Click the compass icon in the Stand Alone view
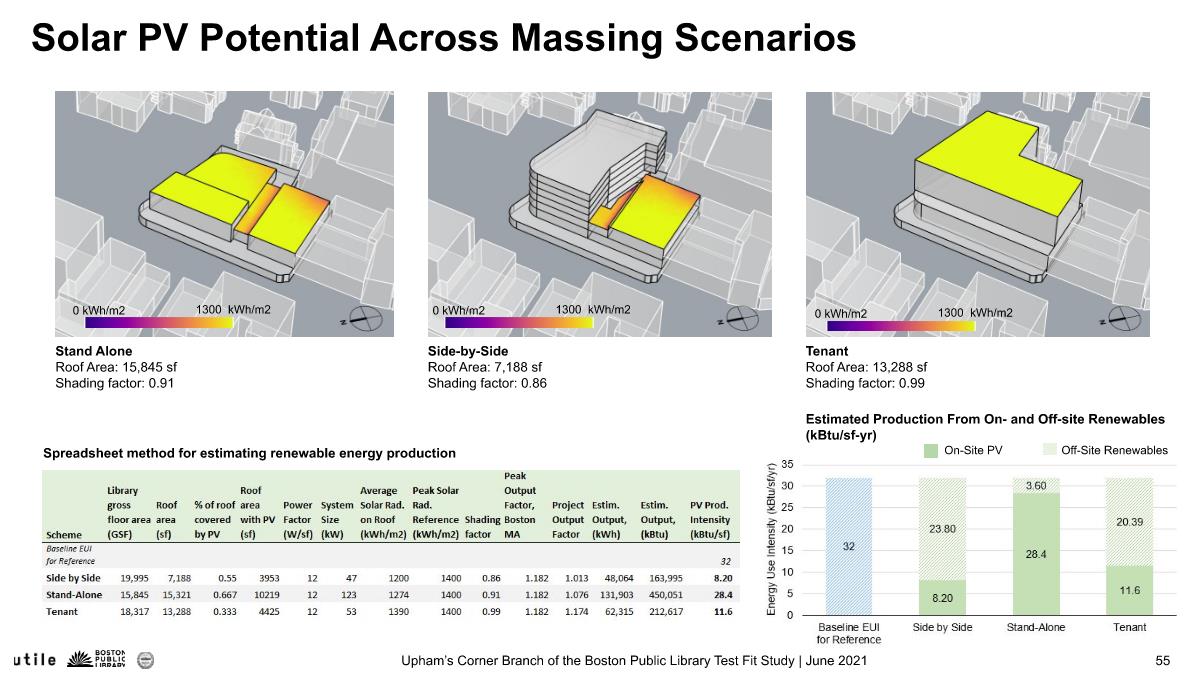Screen dimensions: 1200x675 pos(365,318)
